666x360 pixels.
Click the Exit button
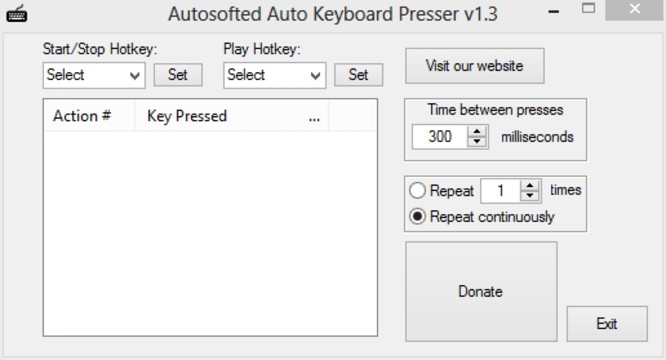click(607, 324)
